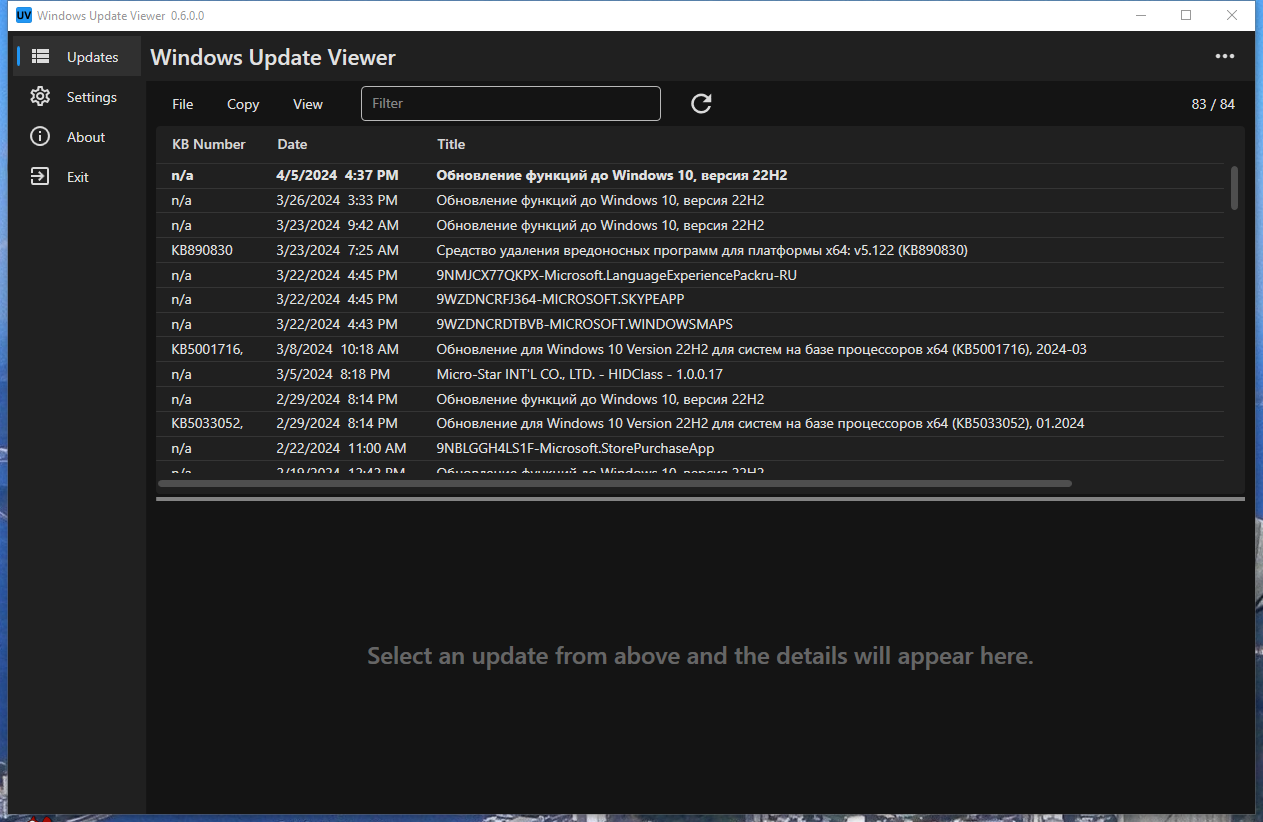Focus the Filter text box

point(511,104)
